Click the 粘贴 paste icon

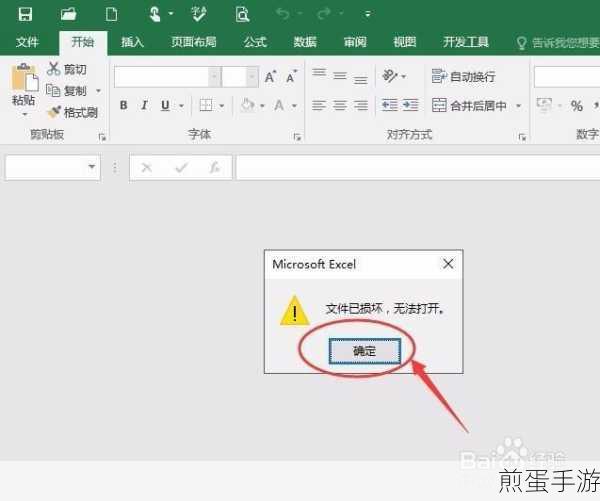click(24, 77)
